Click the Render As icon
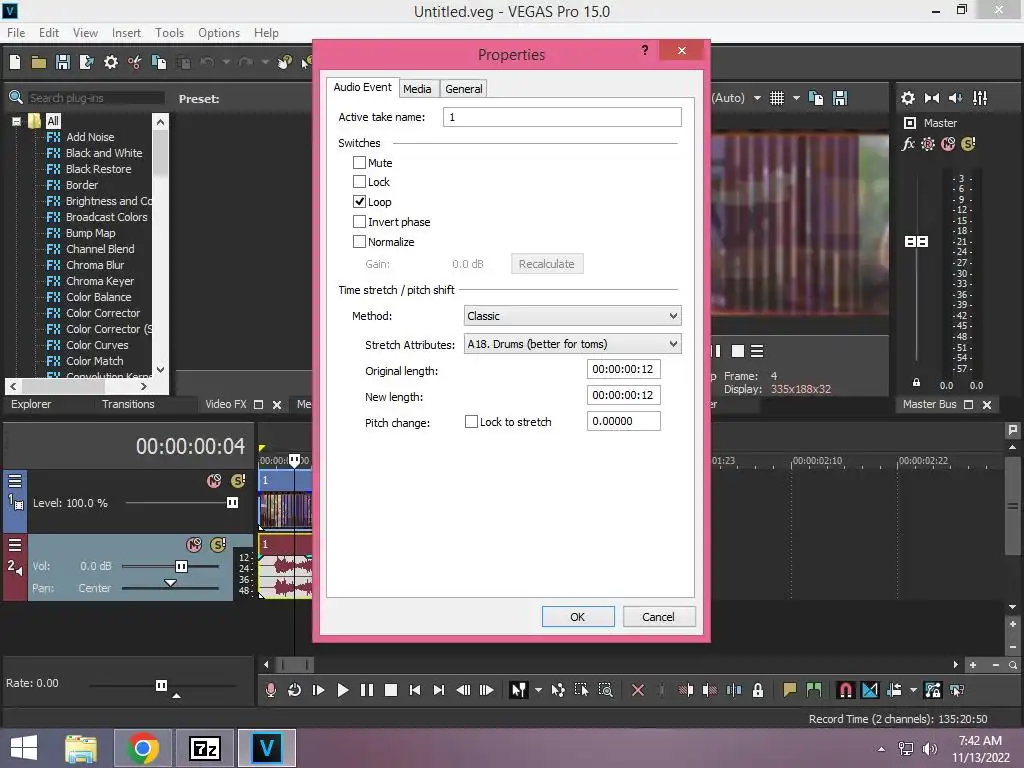Screen dimensions: 1024x768 click(x=86, y=62)
